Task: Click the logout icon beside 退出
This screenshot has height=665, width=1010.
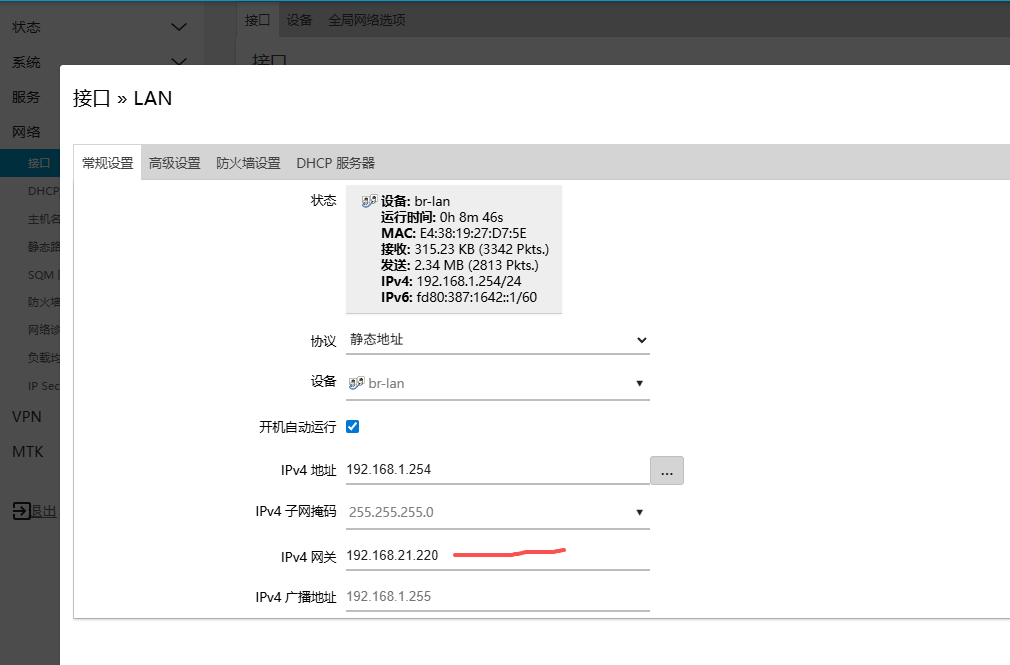Action: click(21, 511)
